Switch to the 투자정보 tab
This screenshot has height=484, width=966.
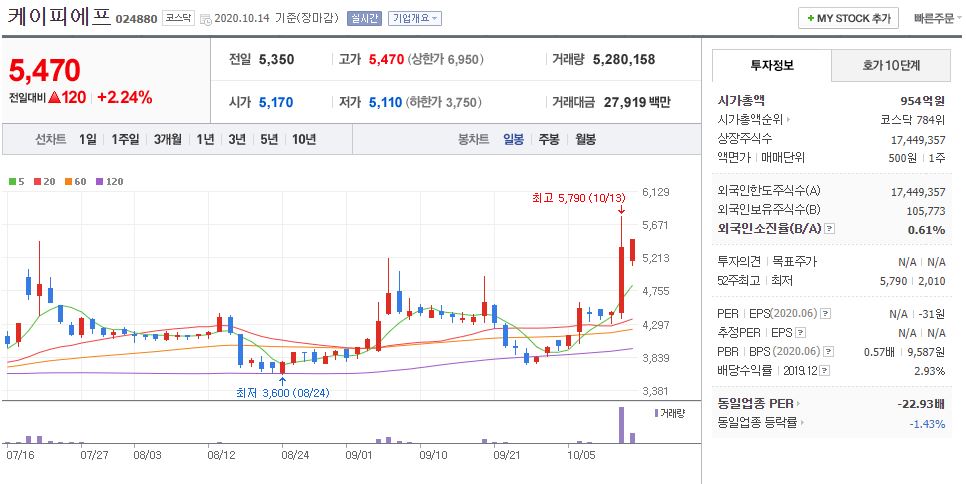(772, 65)
